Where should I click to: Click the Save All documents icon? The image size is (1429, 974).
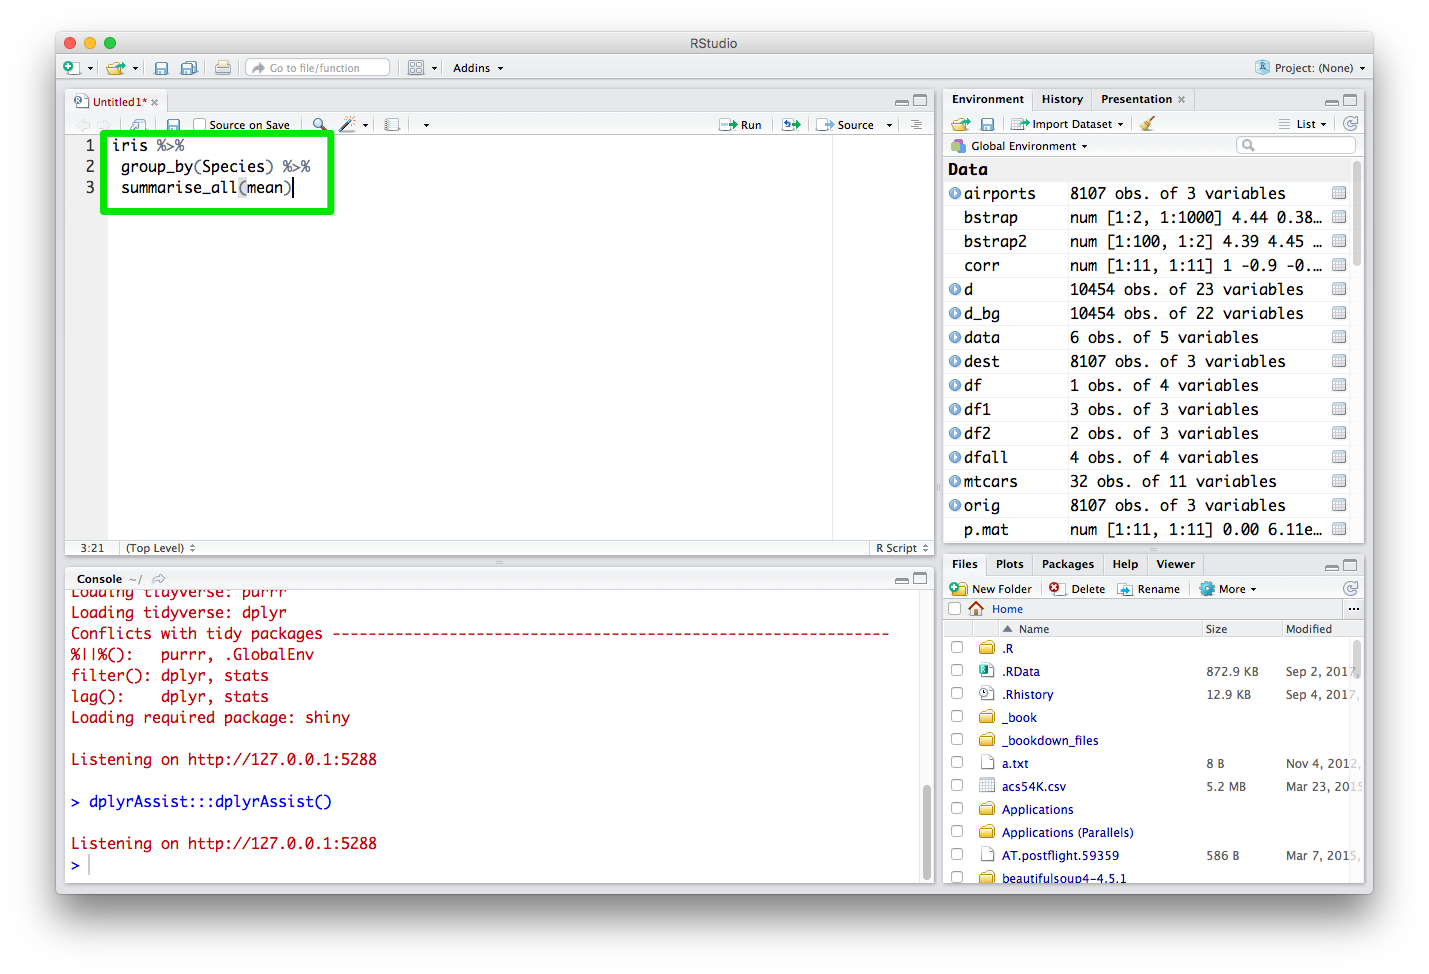tap(189, 68)
